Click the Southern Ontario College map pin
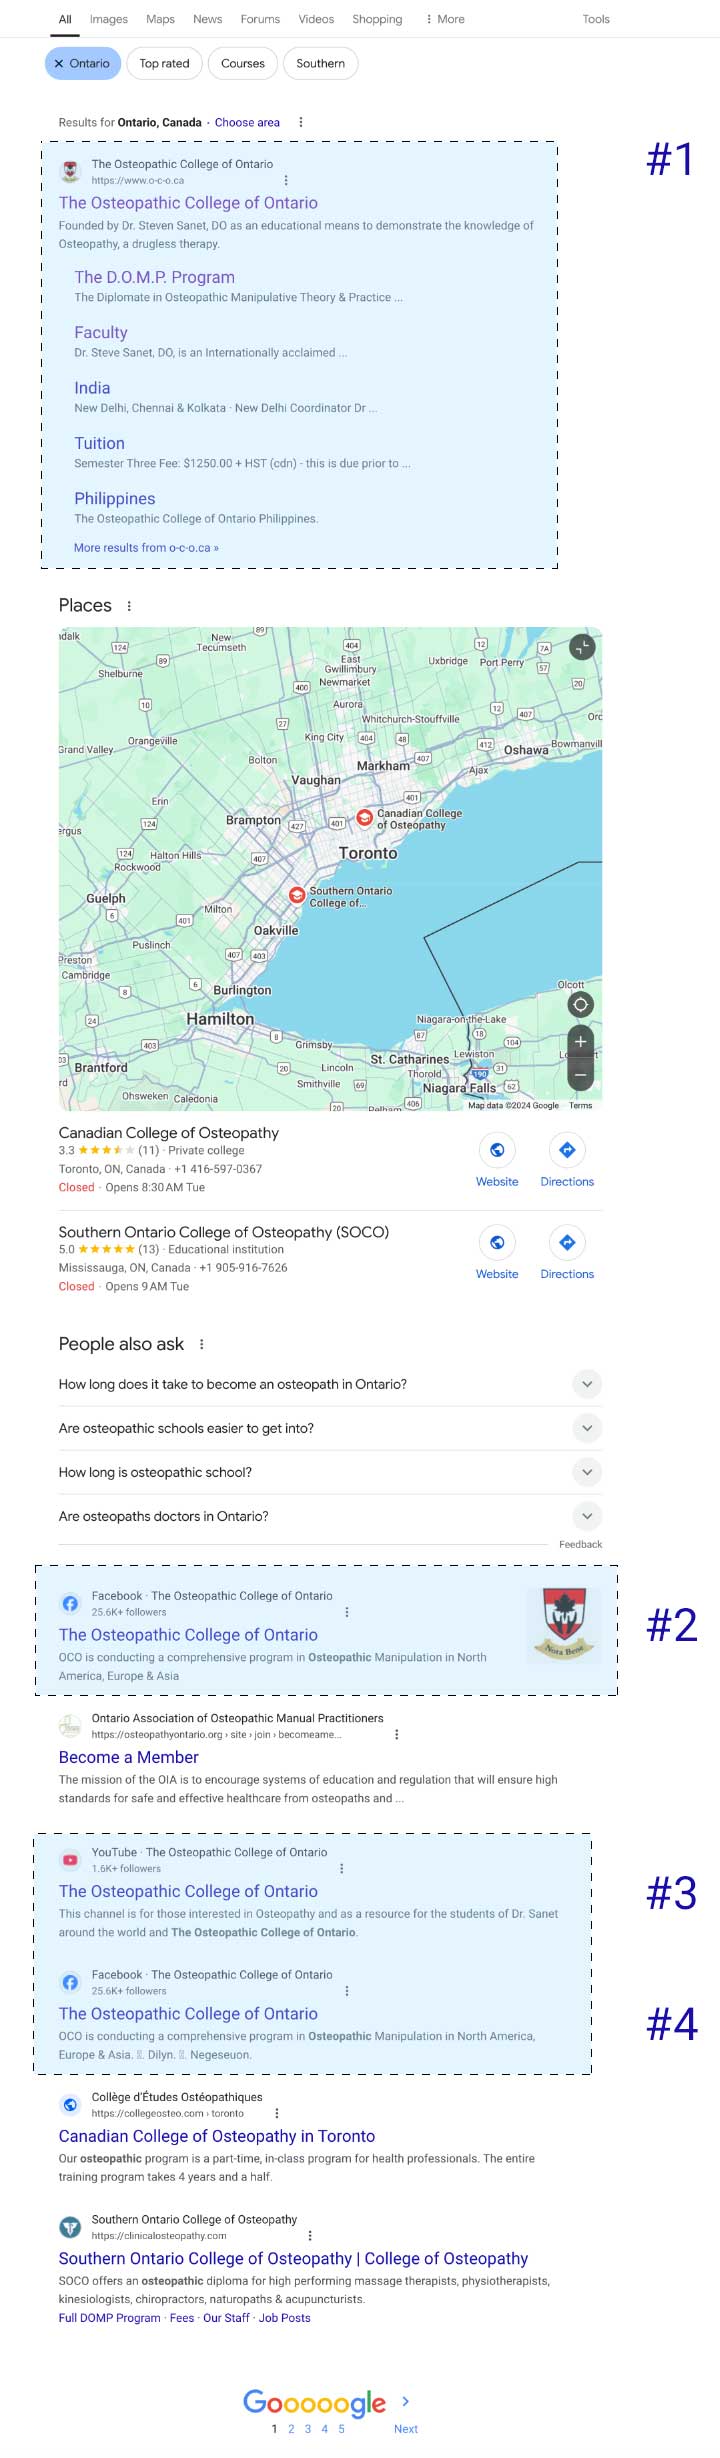The width and height of the screenshot is (720, 2458). [x=297, y=894]
